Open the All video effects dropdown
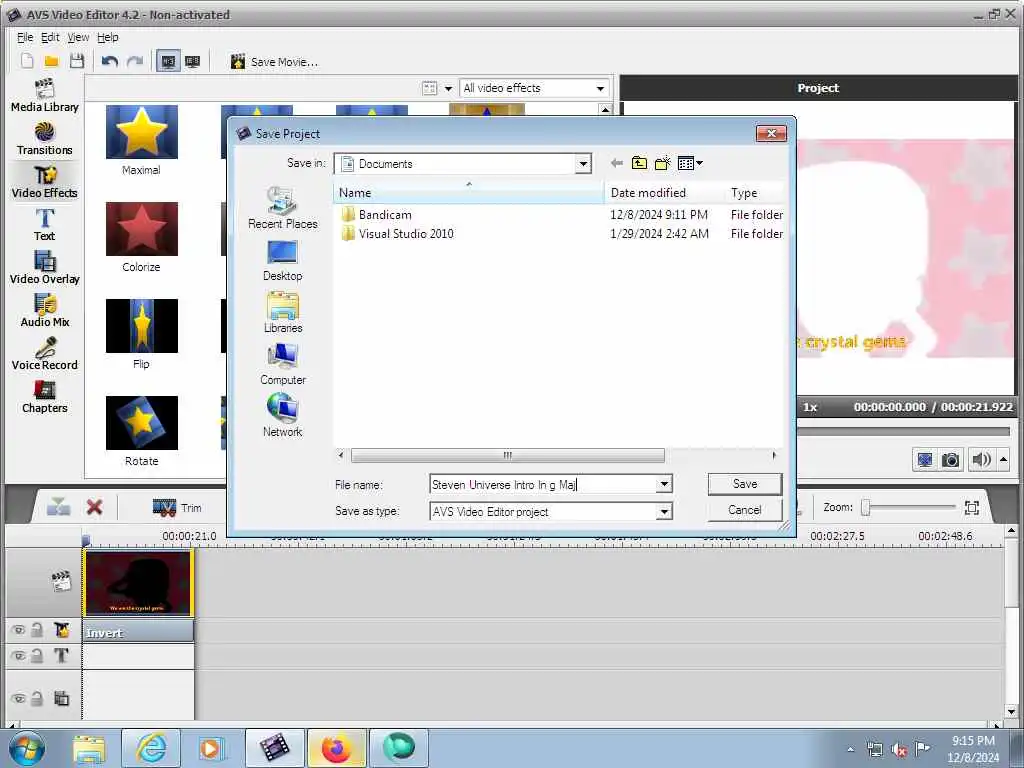Viewport: 1024px width, 768px height. click(x=534, y=88)
